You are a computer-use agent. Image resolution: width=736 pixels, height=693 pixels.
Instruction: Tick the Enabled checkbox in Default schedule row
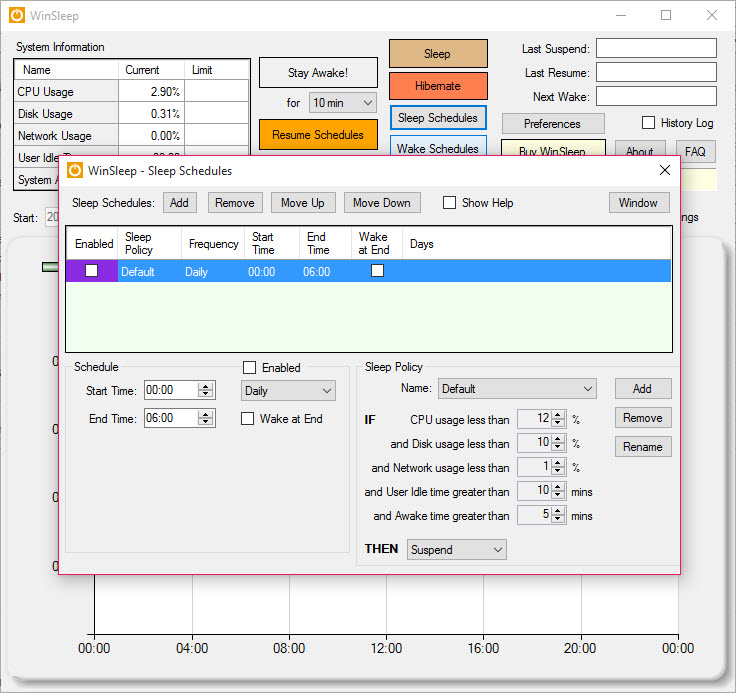click(92, 270)
